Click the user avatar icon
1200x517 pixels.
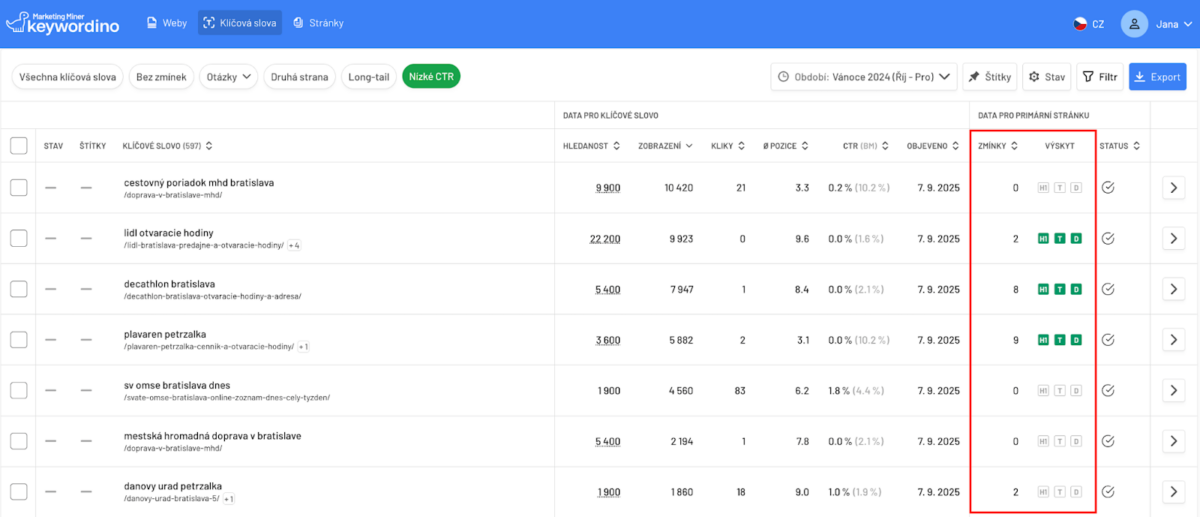(x=1134, y=24)
